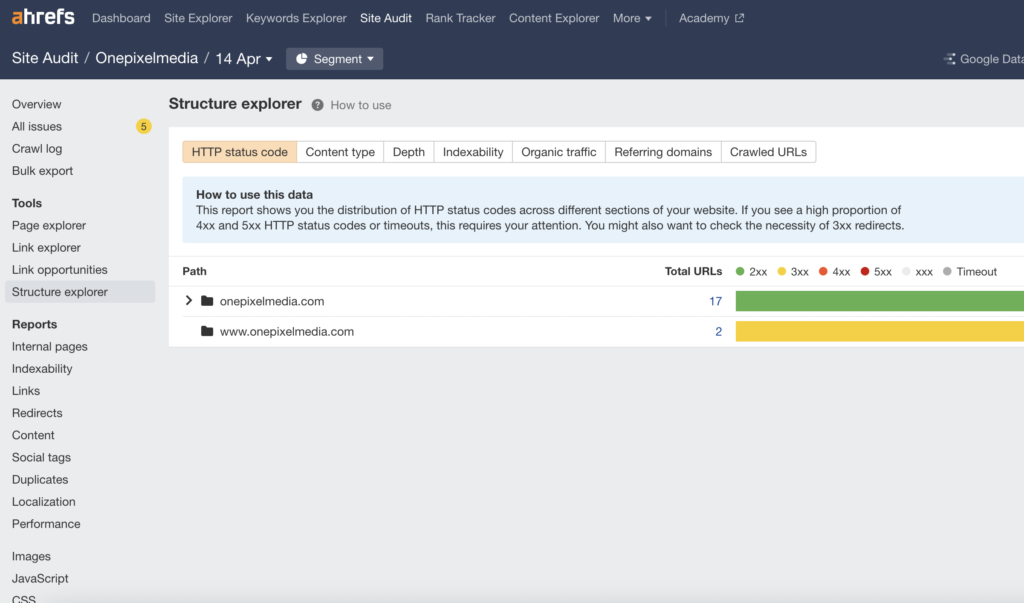Open the Indexability tab
1024x603 pixels.
tap(473, 152)
